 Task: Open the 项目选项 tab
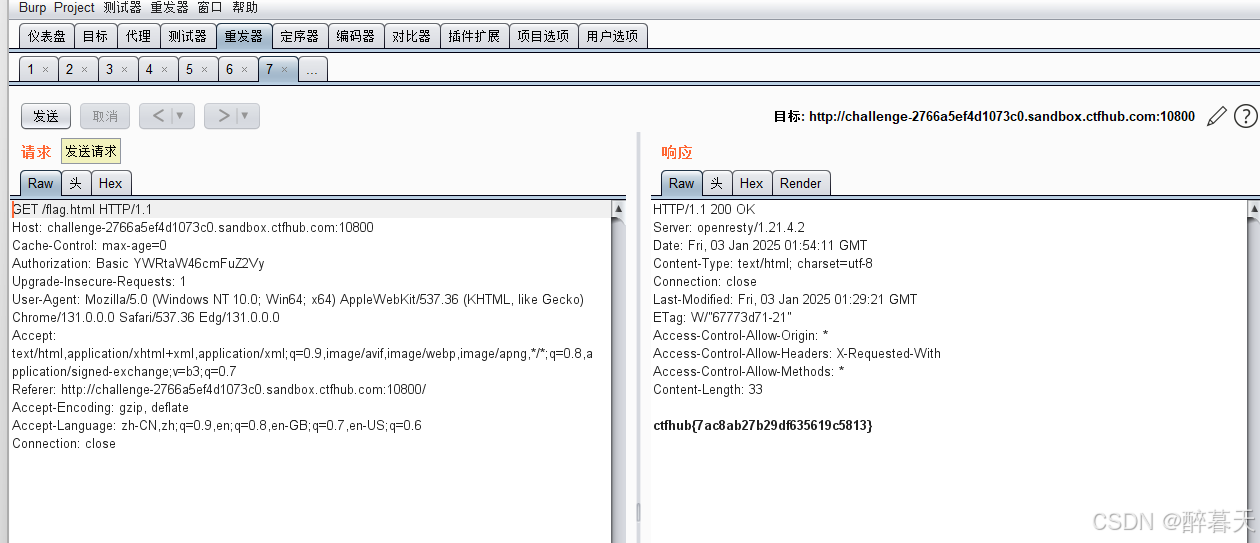pos(543,36)
